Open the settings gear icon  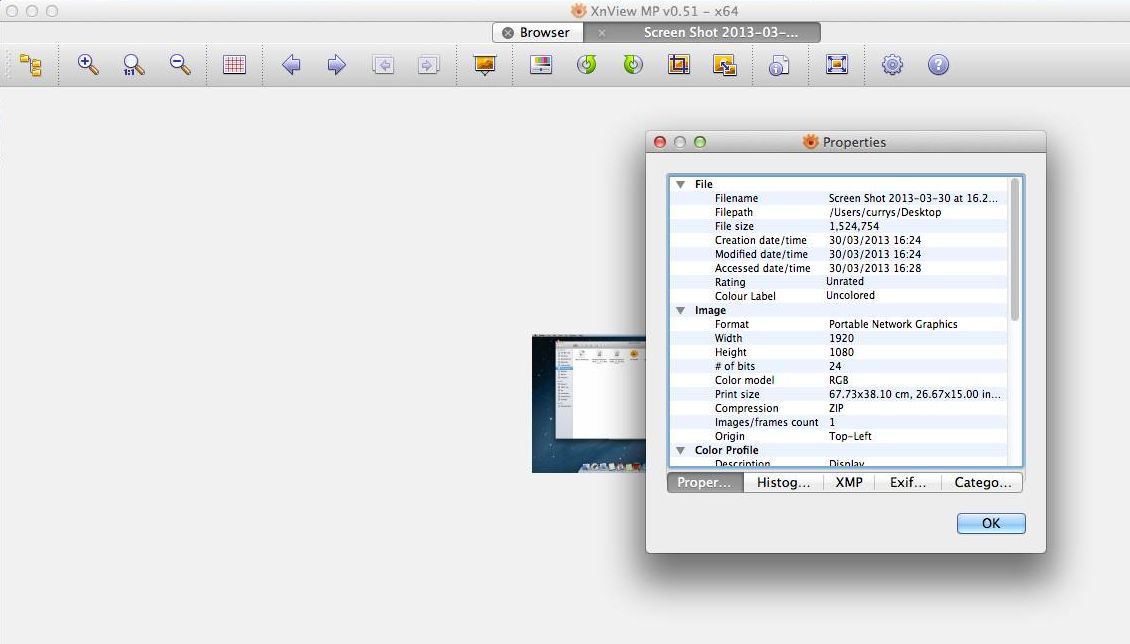click(892, 65)
